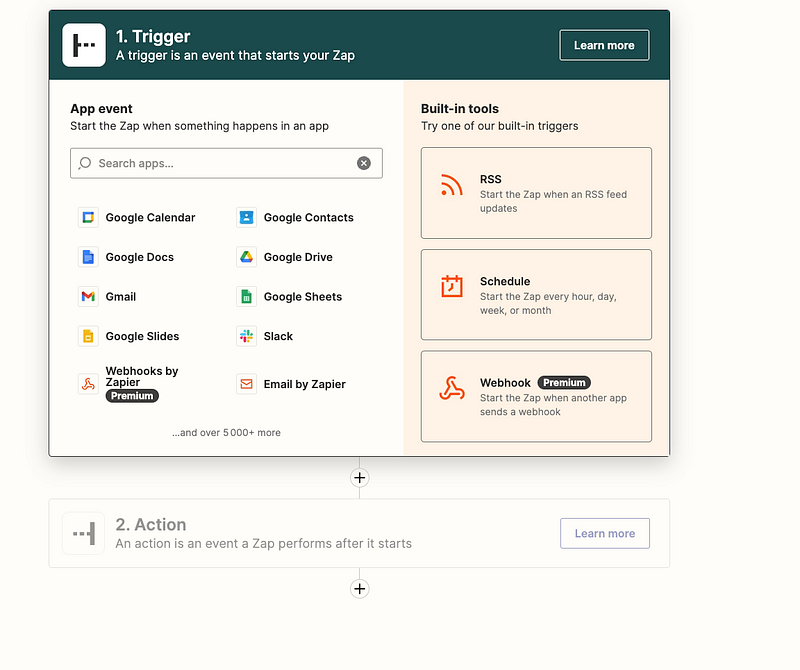Viewport: 800px width, 670px height.
Task: Choose Google Slides app label
Action: tap(142, 336)
